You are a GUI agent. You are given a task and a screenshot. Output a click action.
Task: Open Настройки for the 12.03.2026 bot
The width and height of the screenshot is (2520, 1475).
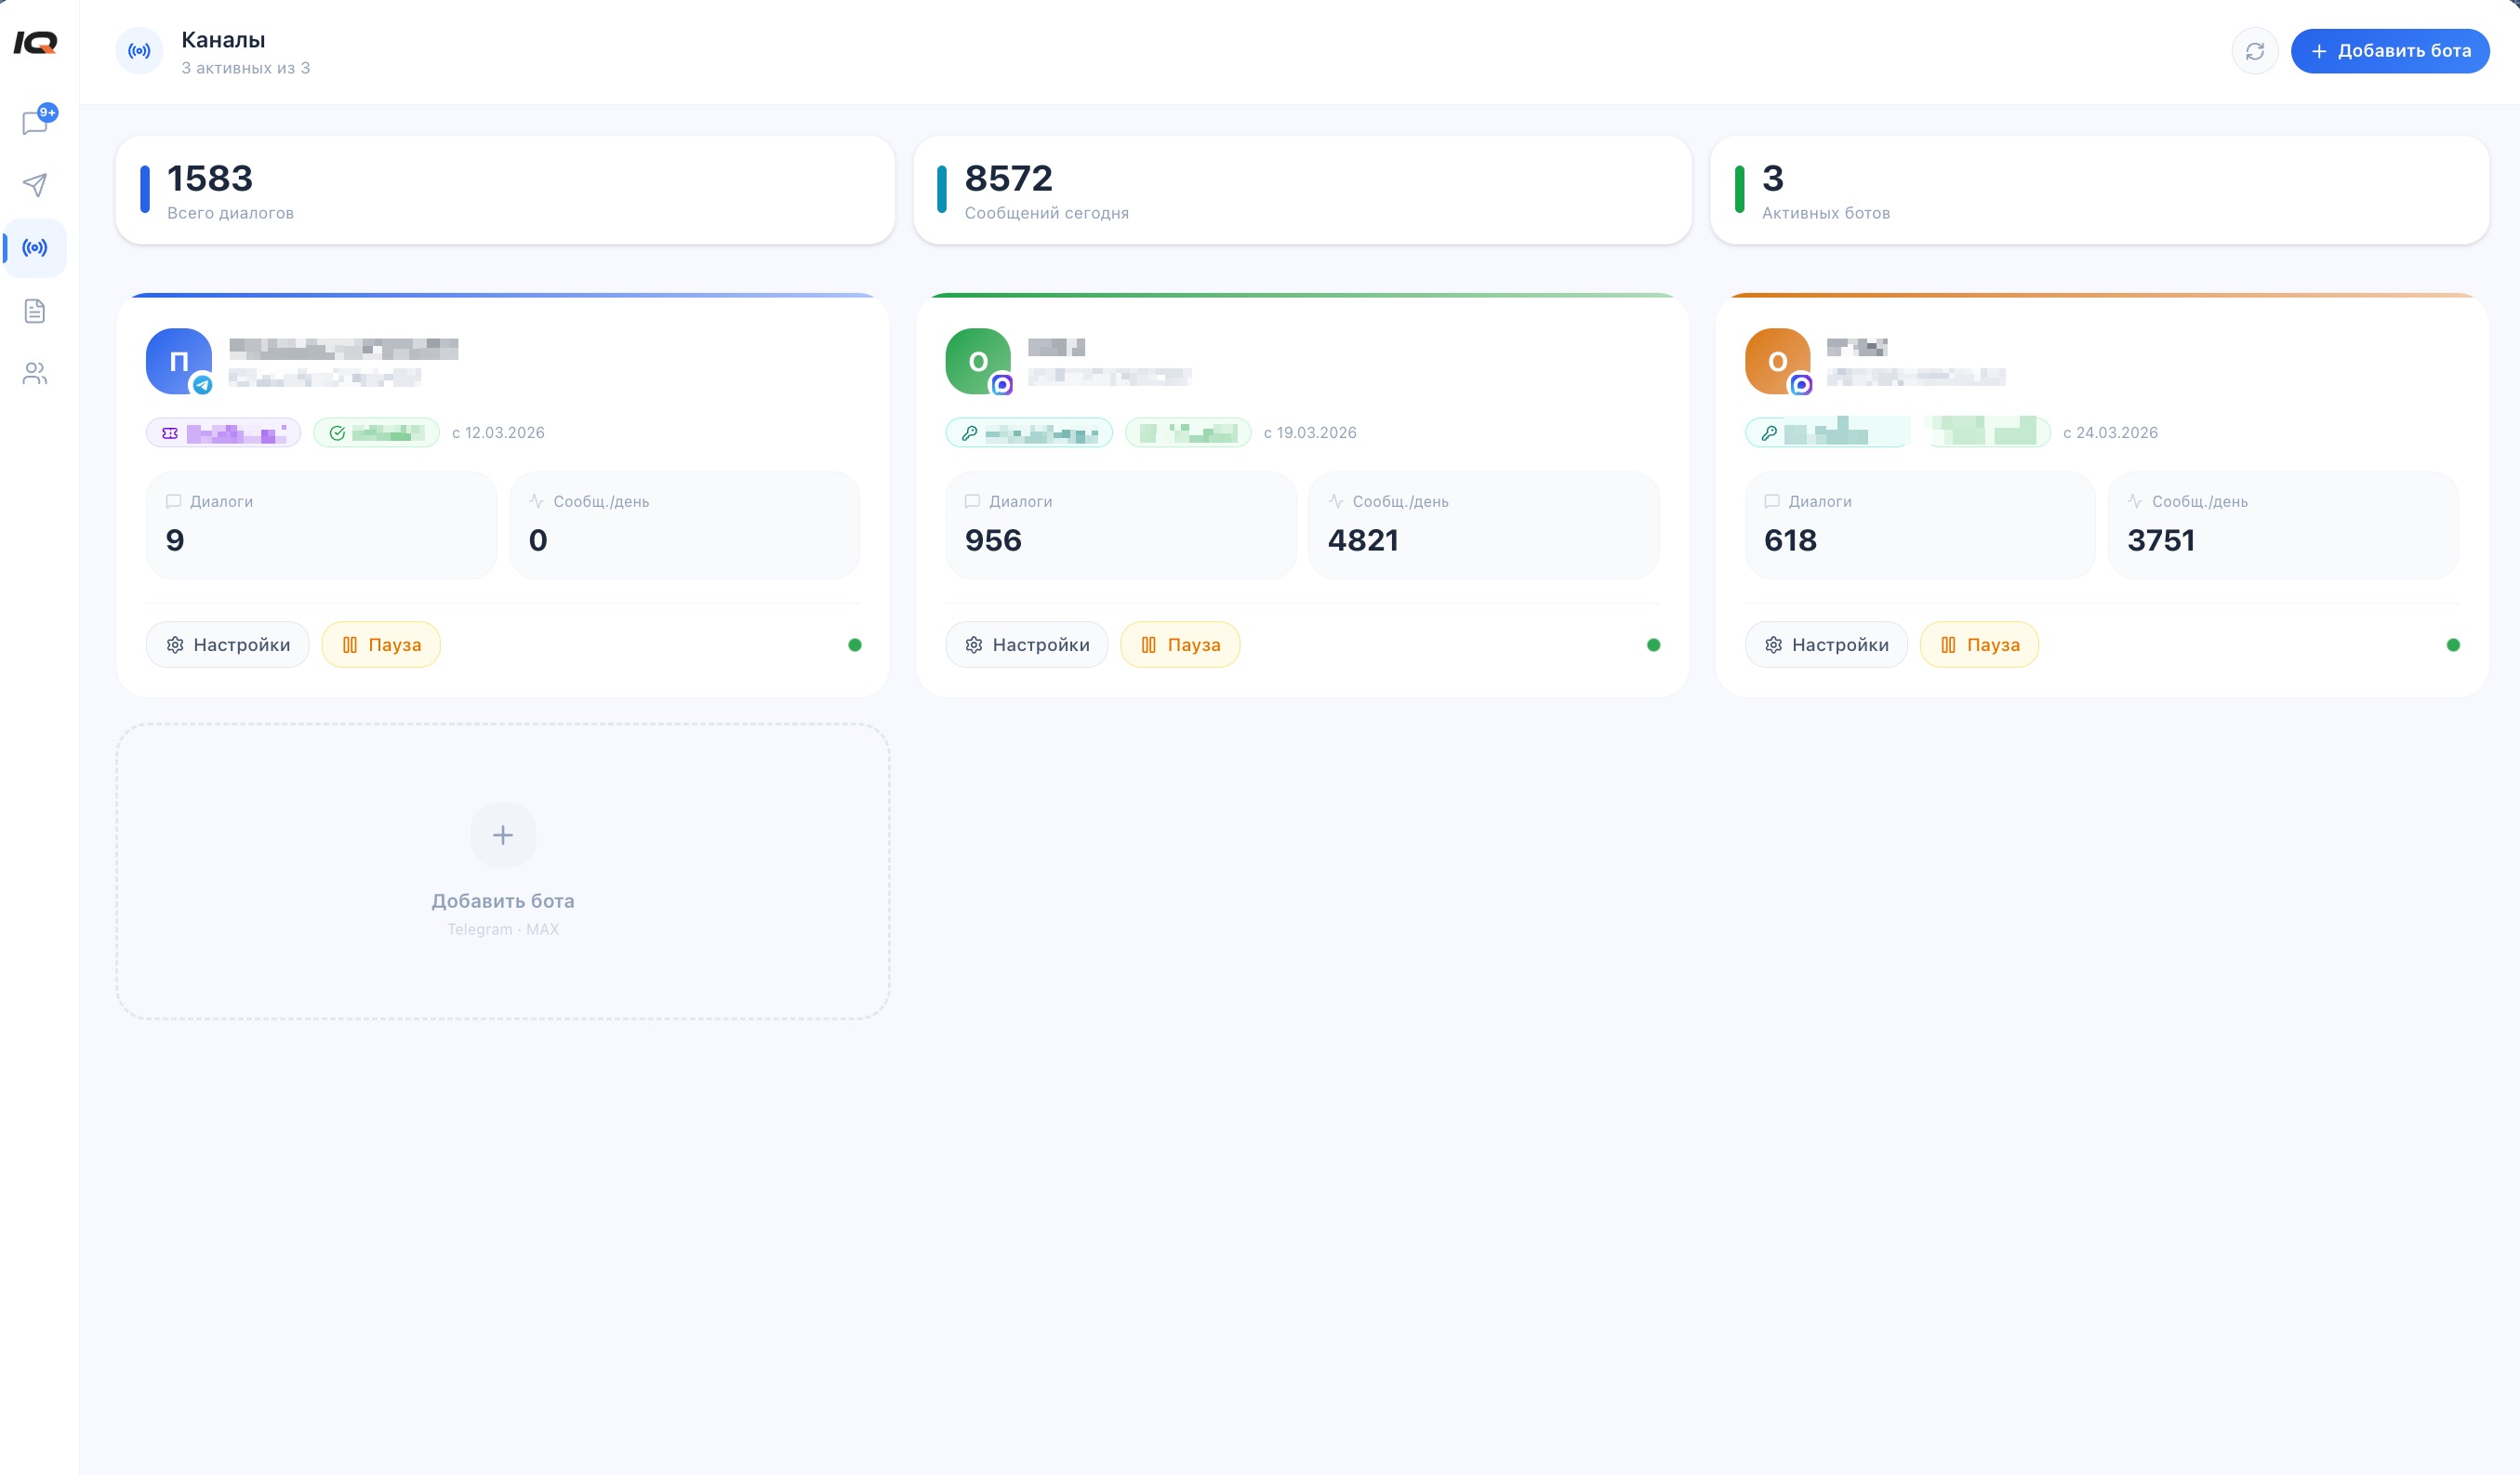(x=228, y=645)
